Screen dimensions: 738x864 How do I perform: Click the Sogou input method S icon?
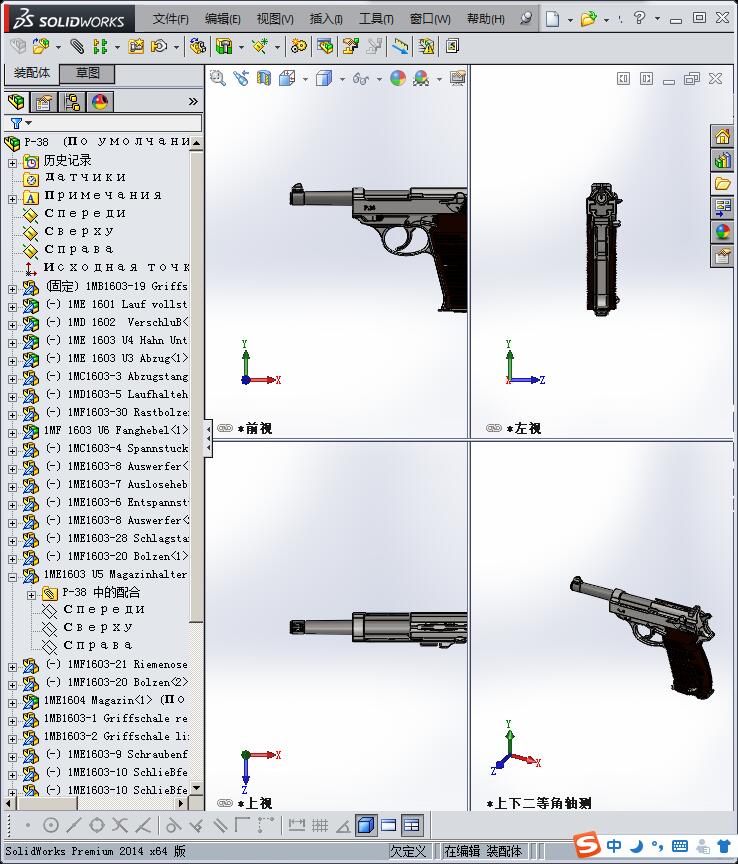point(587,844)
